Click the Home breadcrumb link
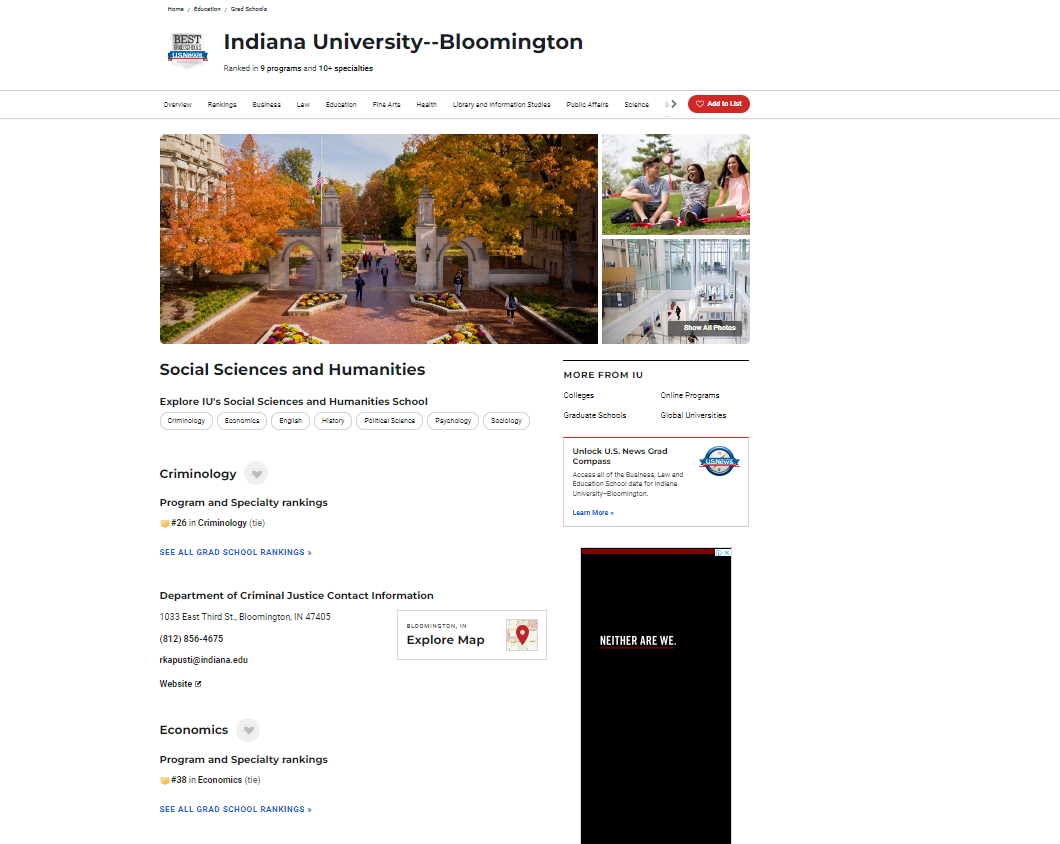The width and height of the screenshot is (1060, 844). tap(175, 9)
